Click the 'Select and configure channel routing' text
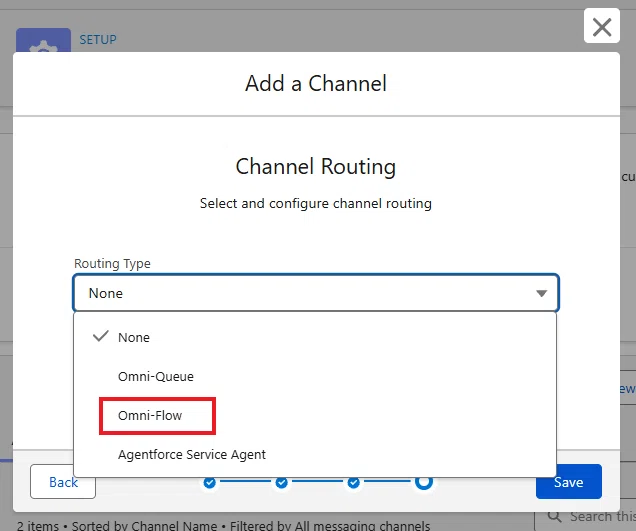This screenshot has height=531, width=636. [x=316, y=203]
